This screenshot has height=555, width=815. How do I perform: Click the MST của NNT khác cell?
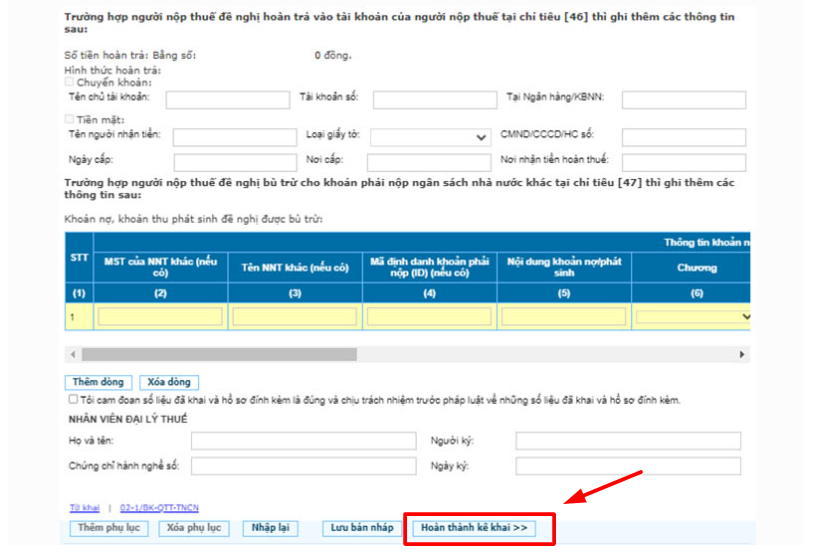coord(160,317)
